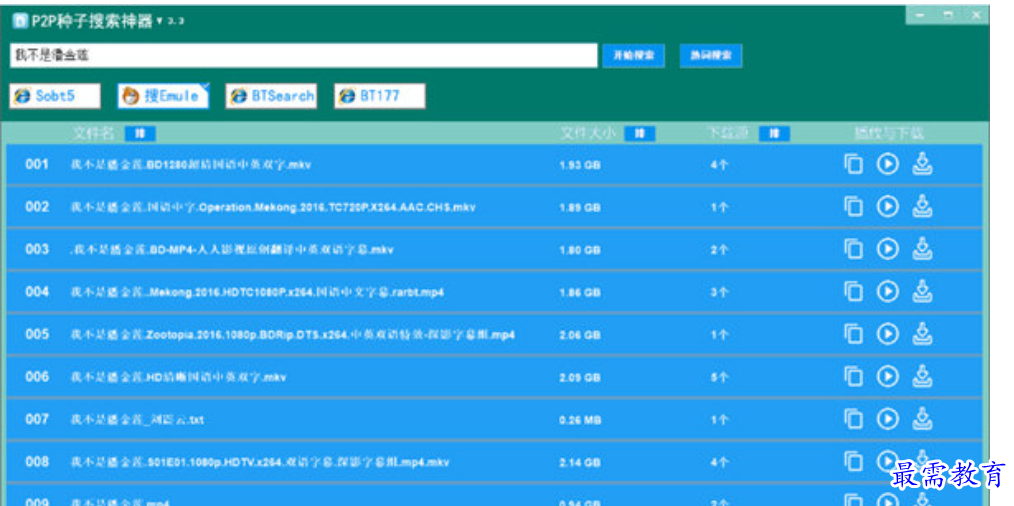1014x506 pixels.
Task: Play result 002 Operation.Mekong file
Action: click(x=888, y=206)
